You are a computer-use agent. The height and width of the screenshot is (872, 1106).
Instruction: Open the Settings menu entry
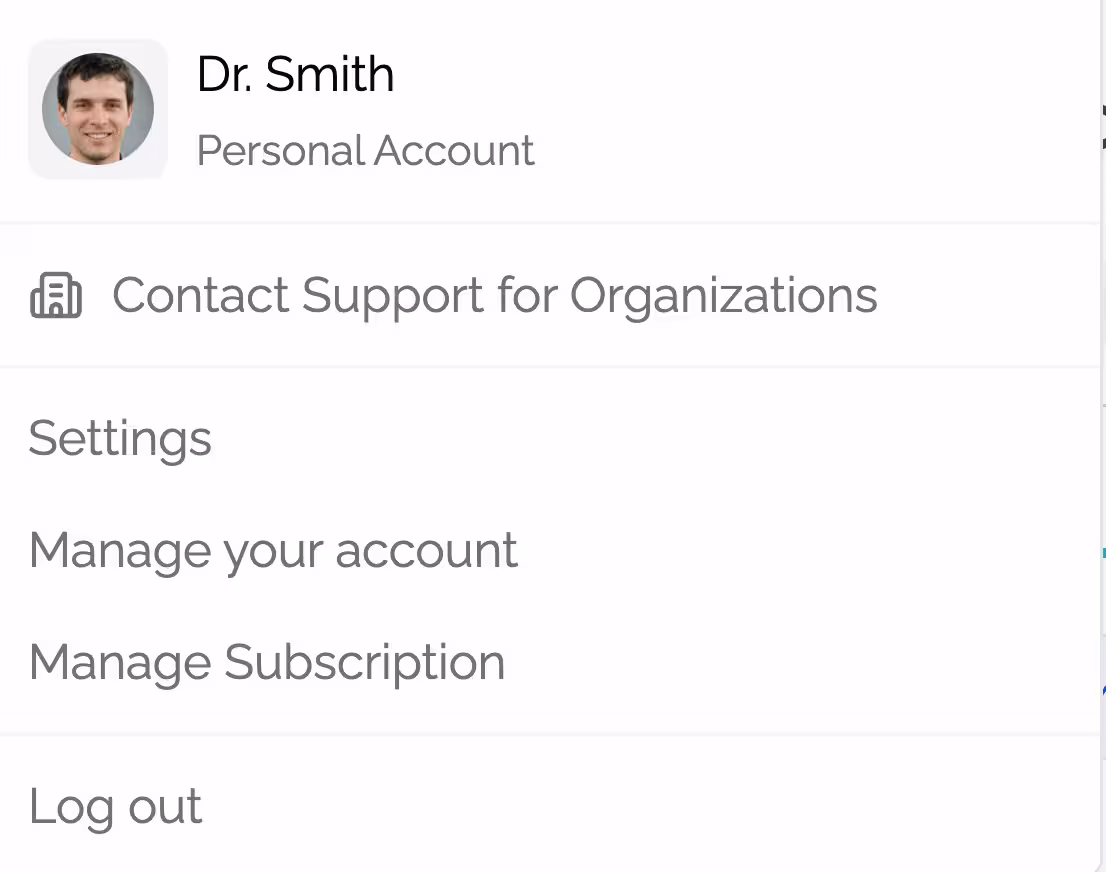click(120, 439)
